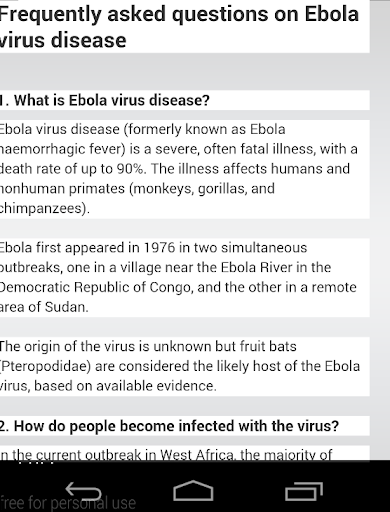Image resolution: width=390 pixels, height=512 pixels.
Task: Tap the recent apps navigation icon
Action: pos(304,491)
